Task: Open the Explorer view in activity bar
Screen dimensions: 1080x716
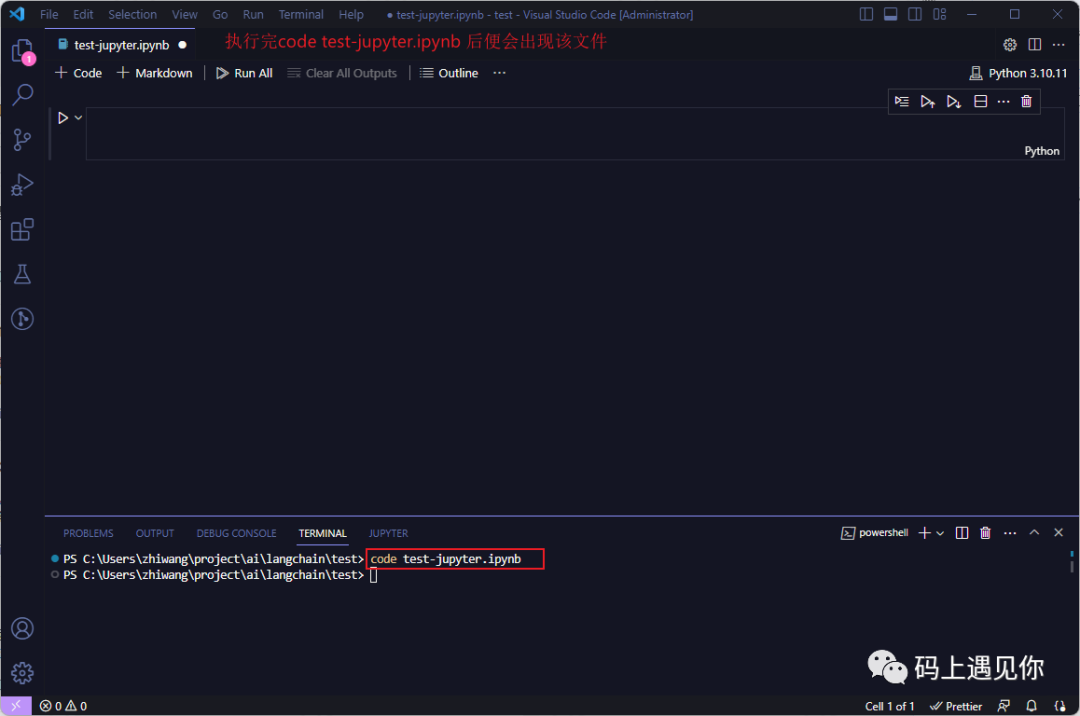Action: (23, 51)
